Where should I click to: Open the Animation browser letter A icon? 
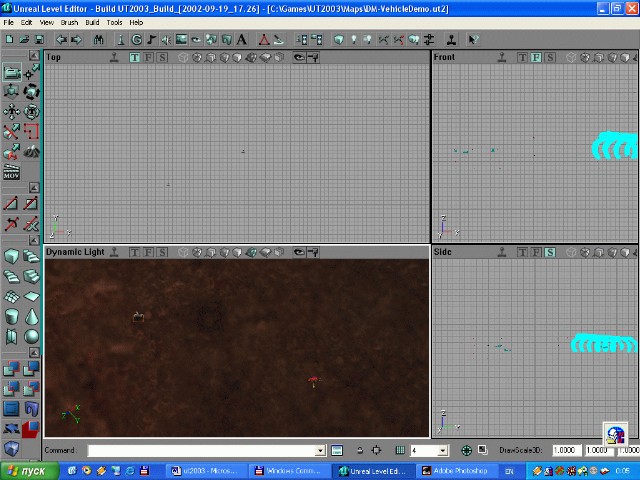point(242,40)
